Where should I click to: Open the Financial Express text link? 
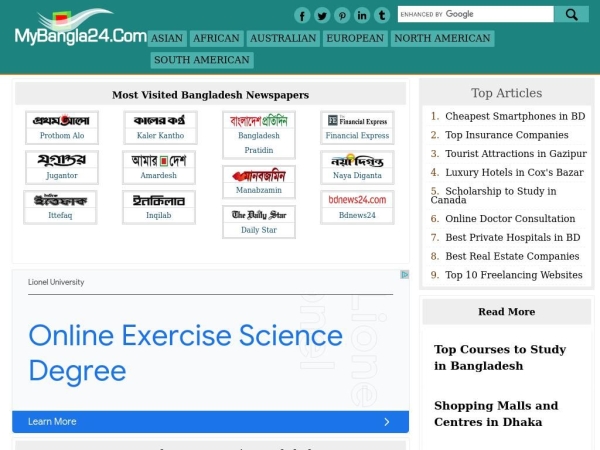coord(357,135)
